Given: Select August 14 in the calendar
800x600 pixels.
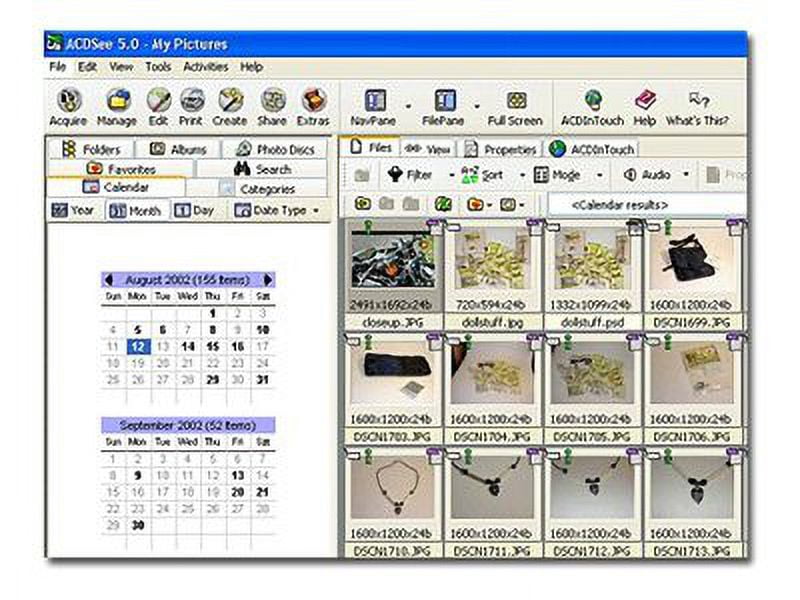Looking at the screenshot, I should point(187,346).
